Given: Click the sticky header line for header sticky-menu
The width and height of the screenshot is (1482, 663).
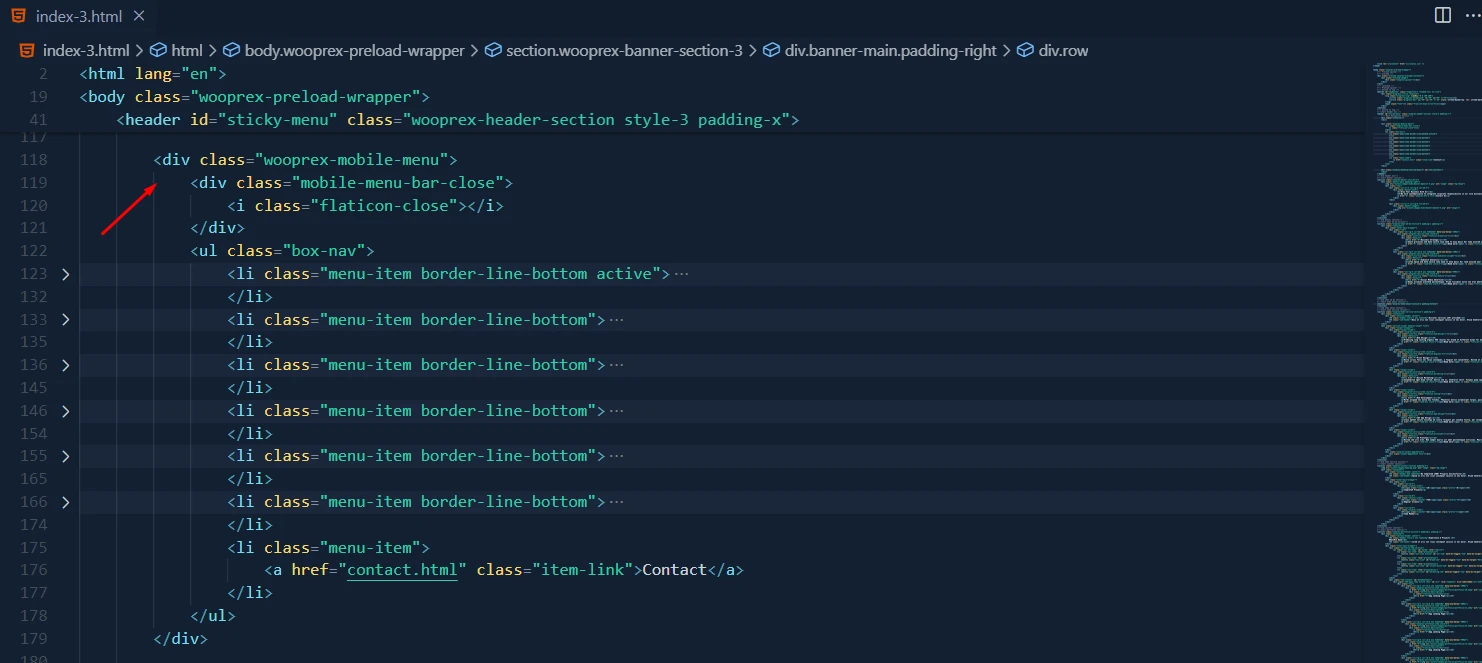Looking at the screenshot, I should (x=456, y=120).
